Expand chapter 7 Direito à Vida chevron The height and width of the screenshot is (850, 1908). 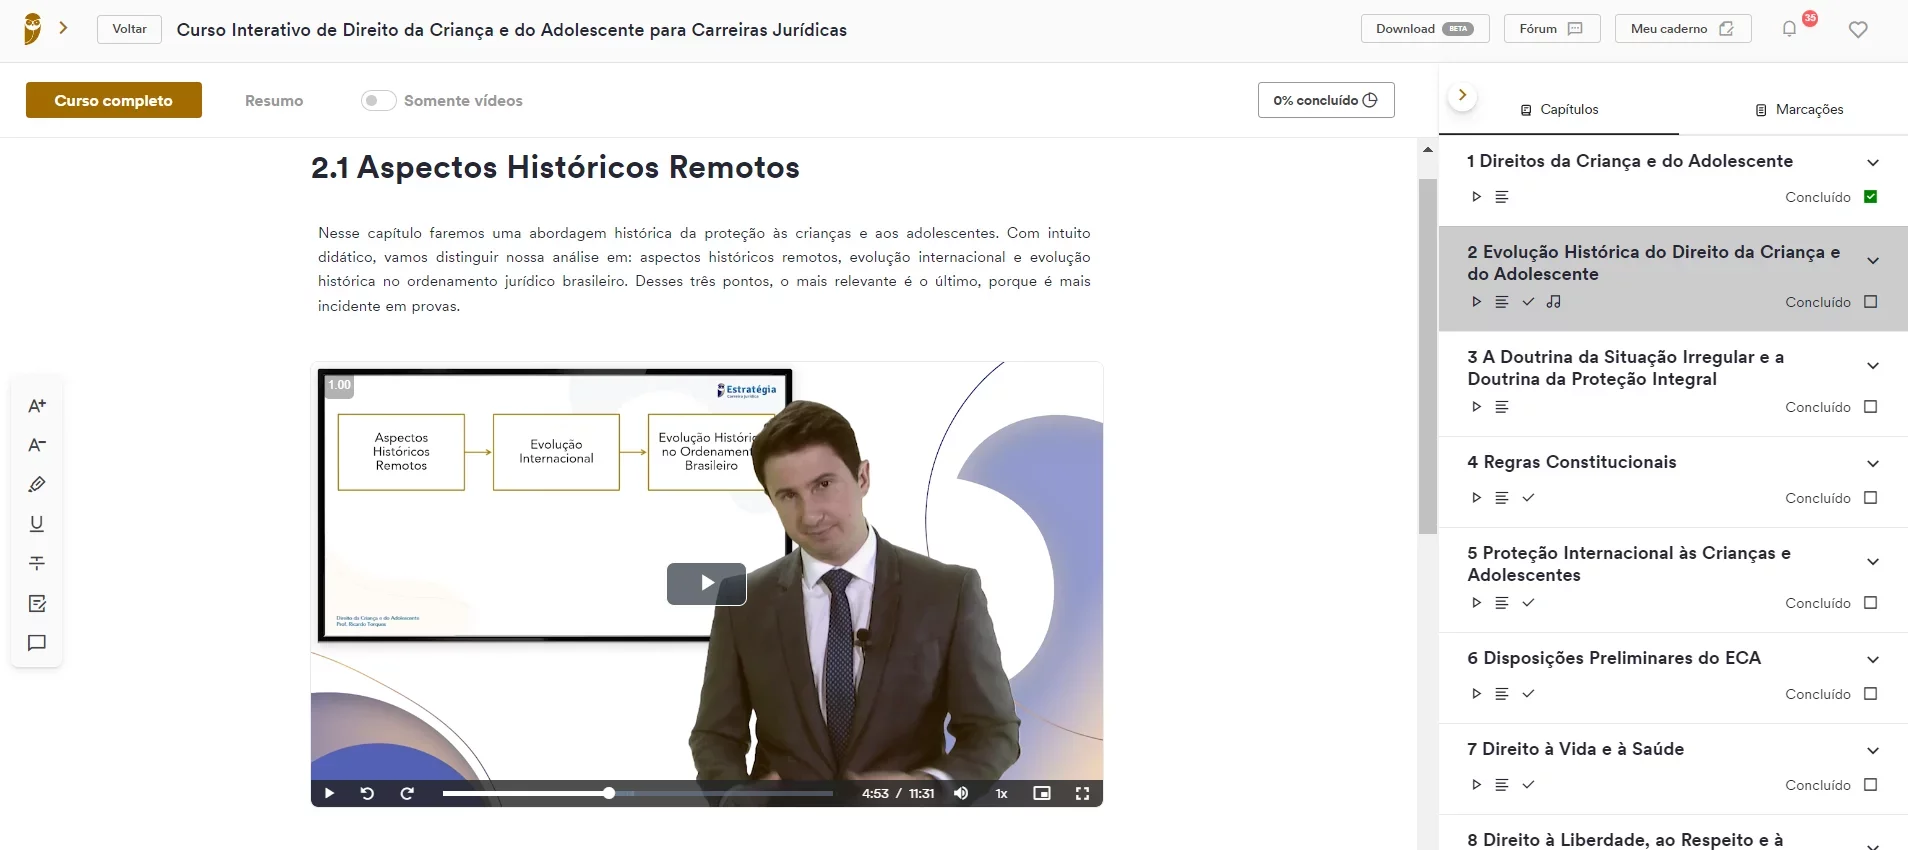(x=1873, y=750)
